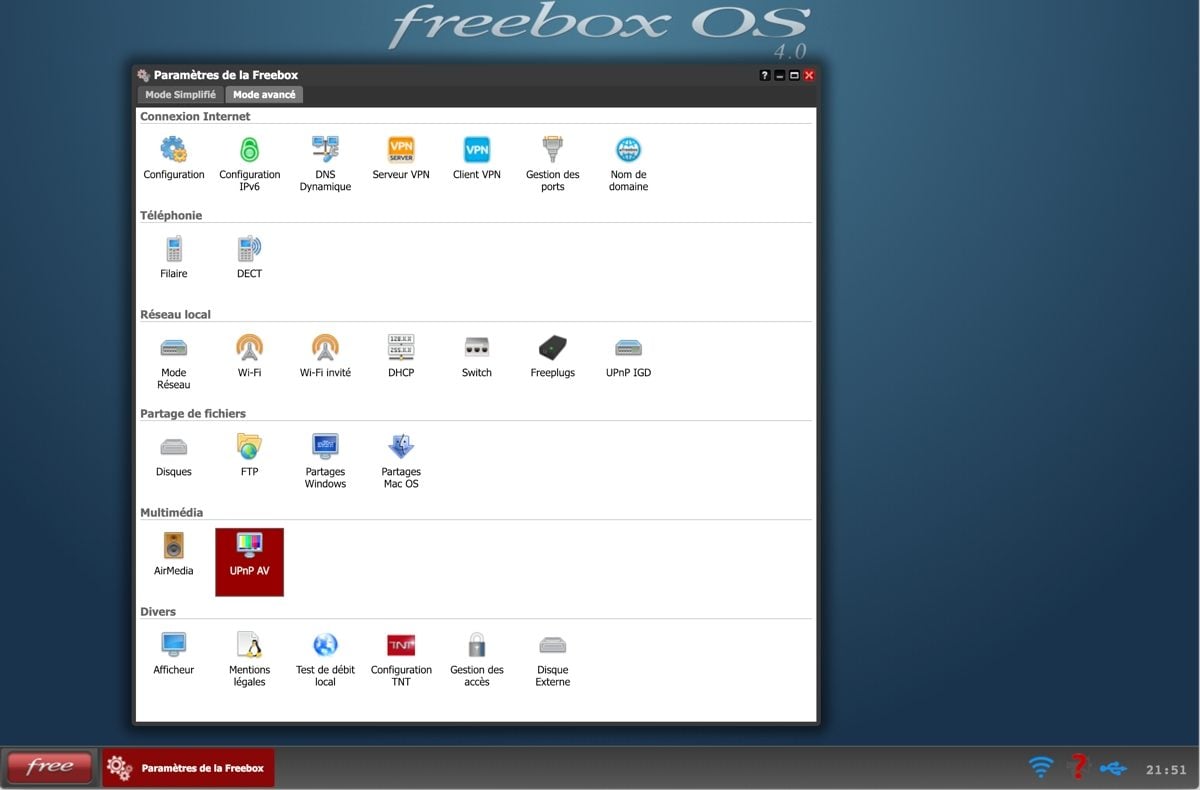Switch to Mode Simplifié tab
This screenshot has width=1200, height=790.
180,95
